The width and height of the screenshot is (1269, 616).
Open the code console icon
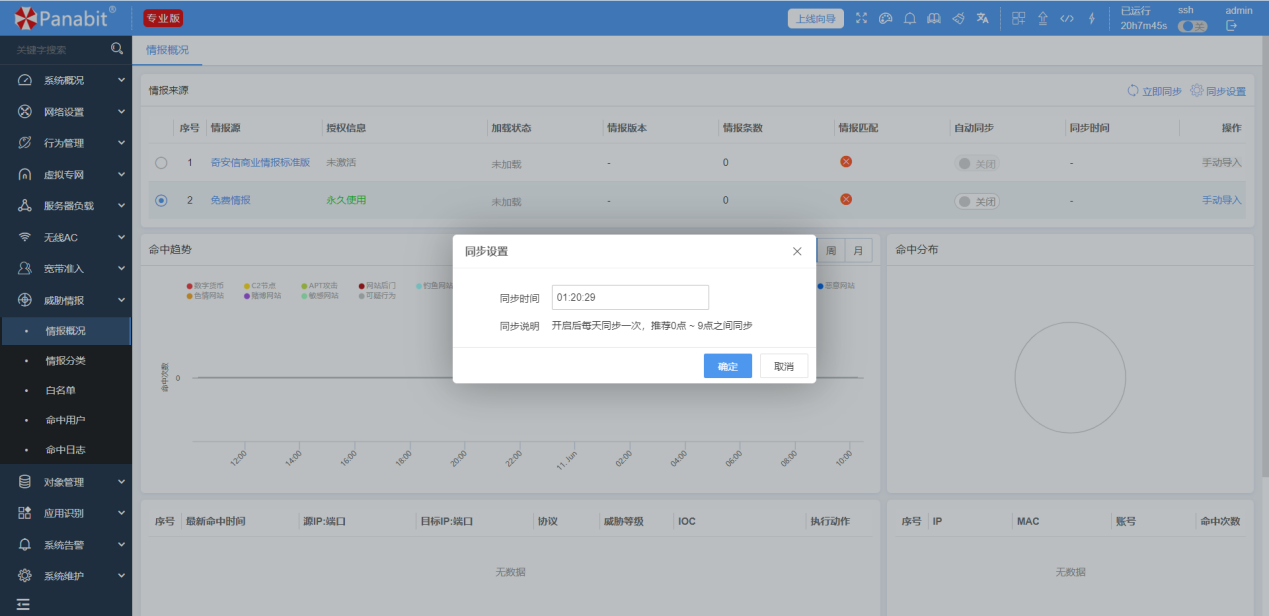click(x=1067, y=18)
